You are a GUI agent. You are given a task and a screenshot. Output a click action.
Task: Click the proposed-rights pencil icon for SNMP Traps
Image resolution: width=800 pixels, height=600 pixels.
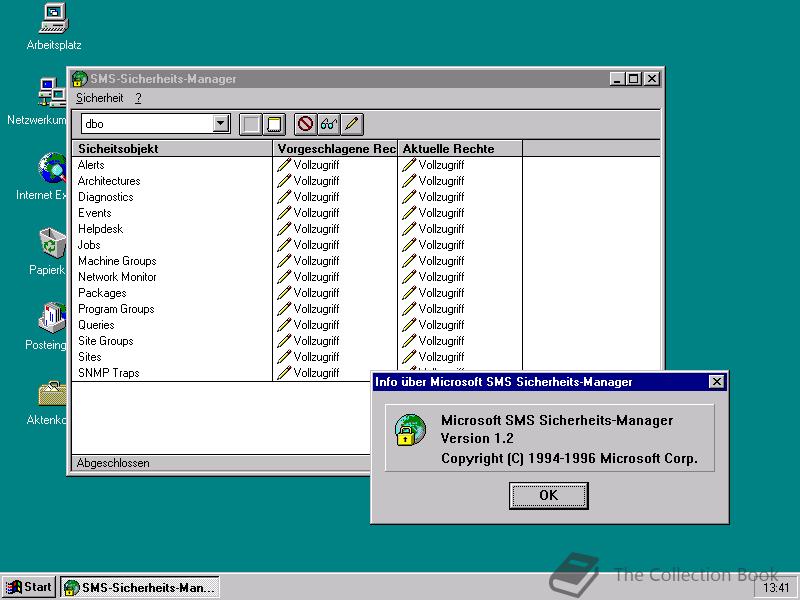pyautogui.click(x=284, y=372)
